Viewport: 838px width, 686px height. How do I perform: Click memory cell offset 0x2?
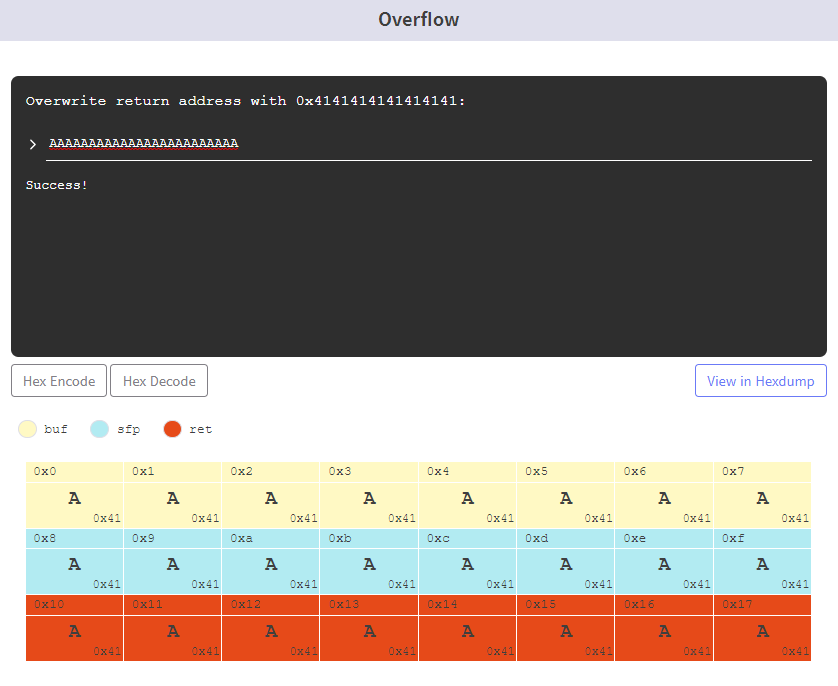tap(271, 495)
